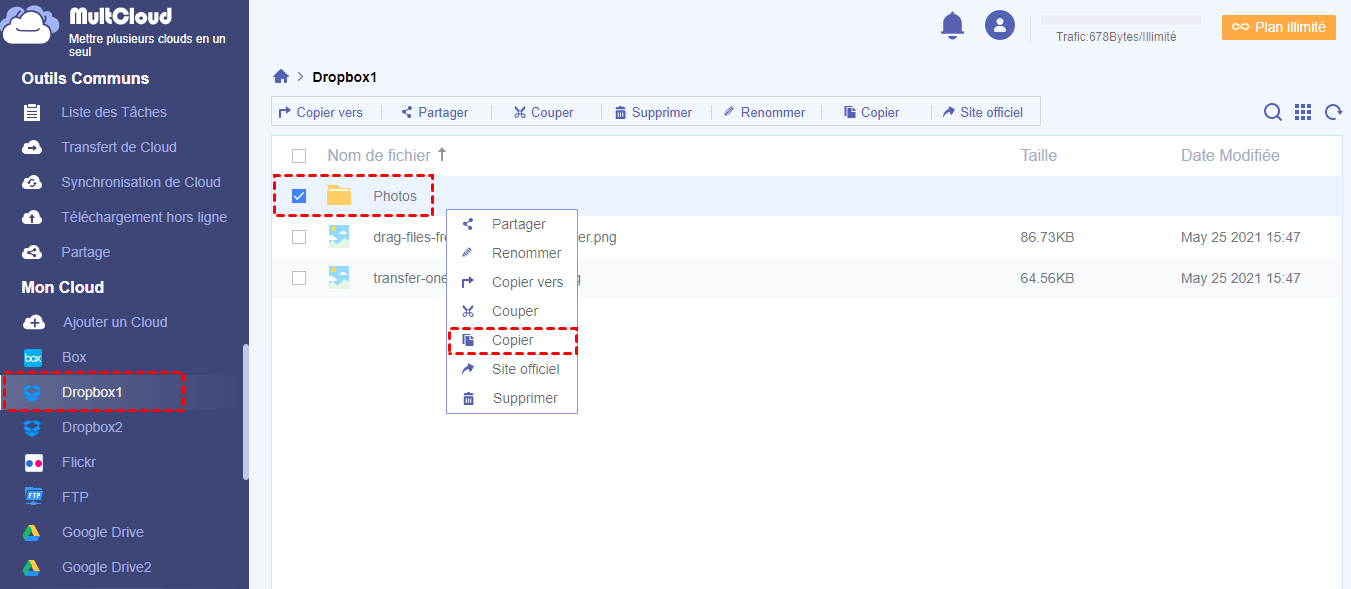Open the user account avatar
This screenshot has width=1351, height=589.
(1000, 25)
